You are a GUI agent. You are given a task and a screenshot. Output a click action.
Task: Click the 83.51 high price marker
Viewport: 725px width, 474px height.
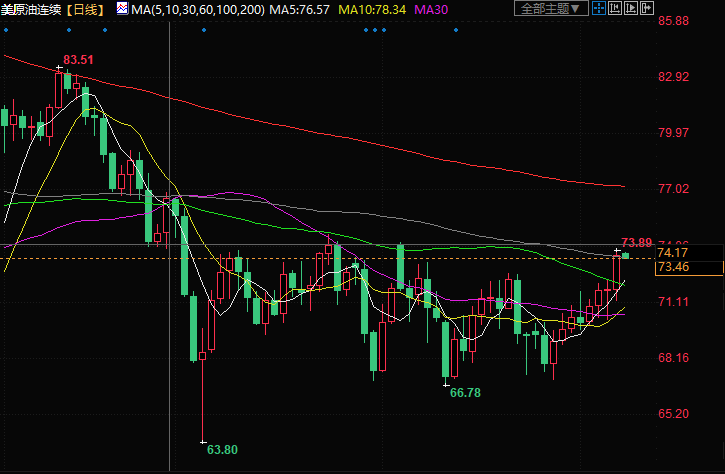tap(78, 60)
